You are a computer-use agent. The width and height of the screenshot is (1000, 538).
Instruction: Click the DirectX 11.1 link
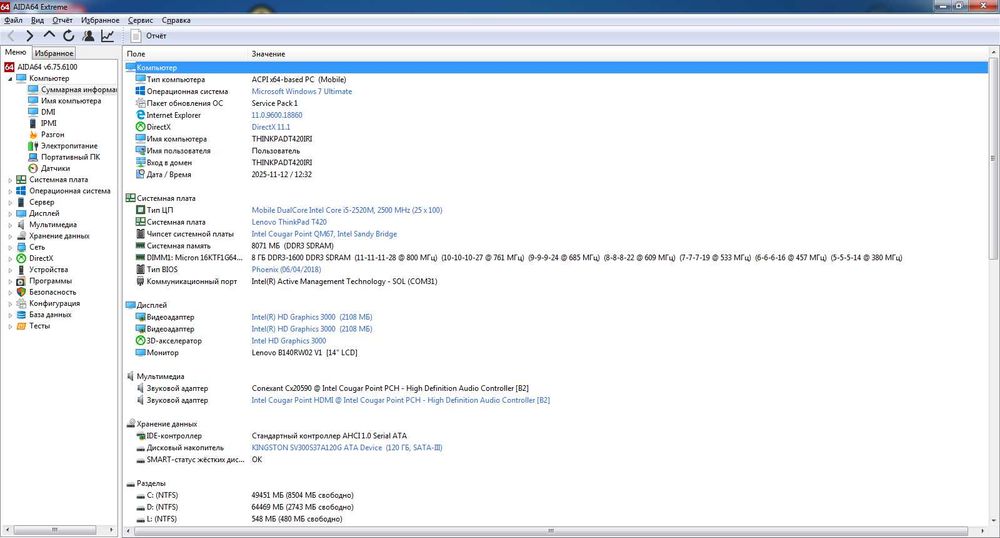point(270,127)
